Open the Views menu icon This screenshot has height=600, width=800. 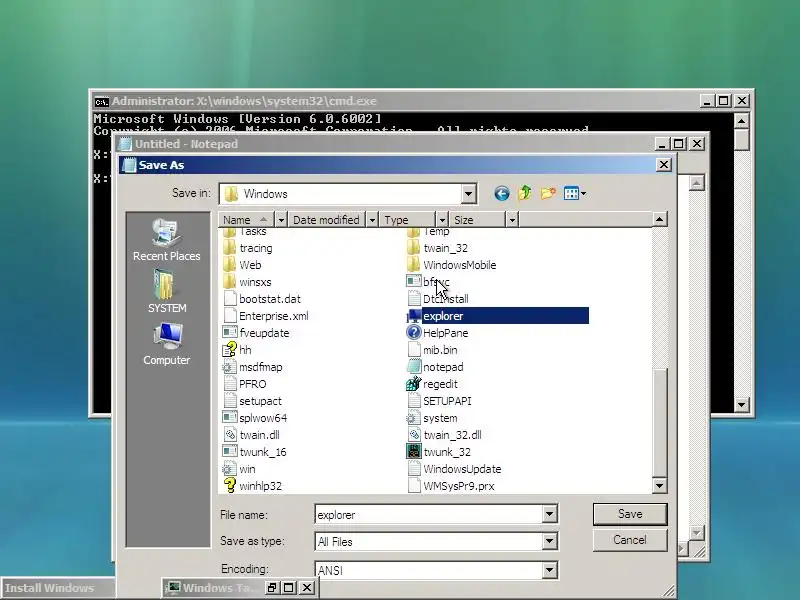pos(575,193)
